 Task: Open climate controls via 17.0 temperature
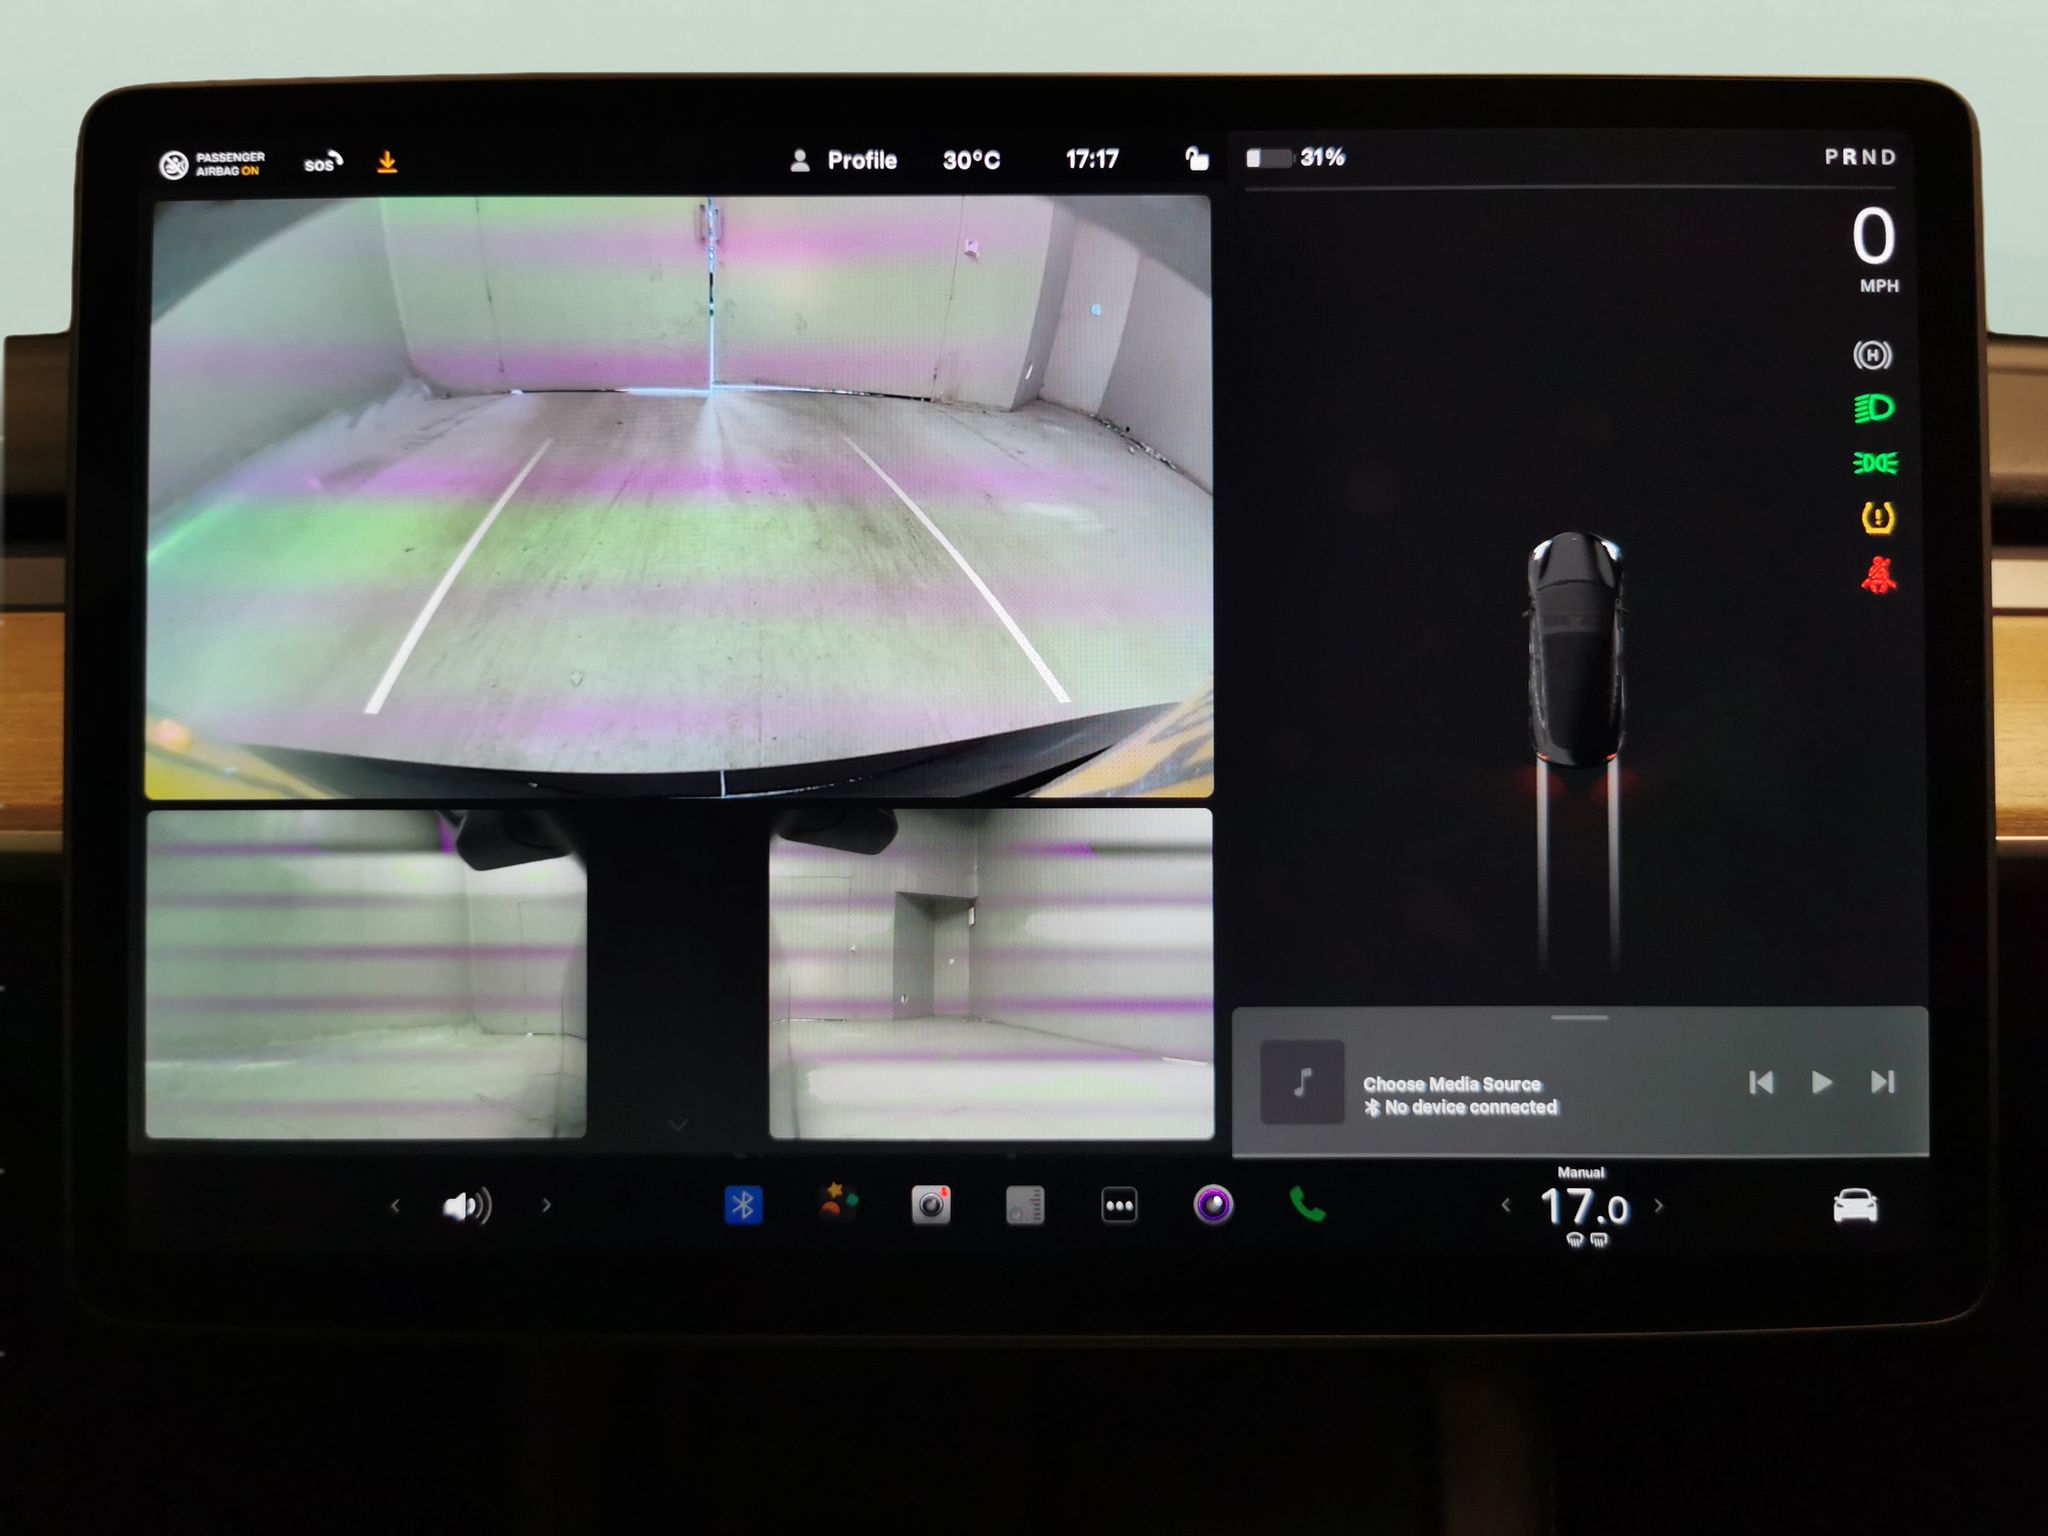pos(1584,1207)
